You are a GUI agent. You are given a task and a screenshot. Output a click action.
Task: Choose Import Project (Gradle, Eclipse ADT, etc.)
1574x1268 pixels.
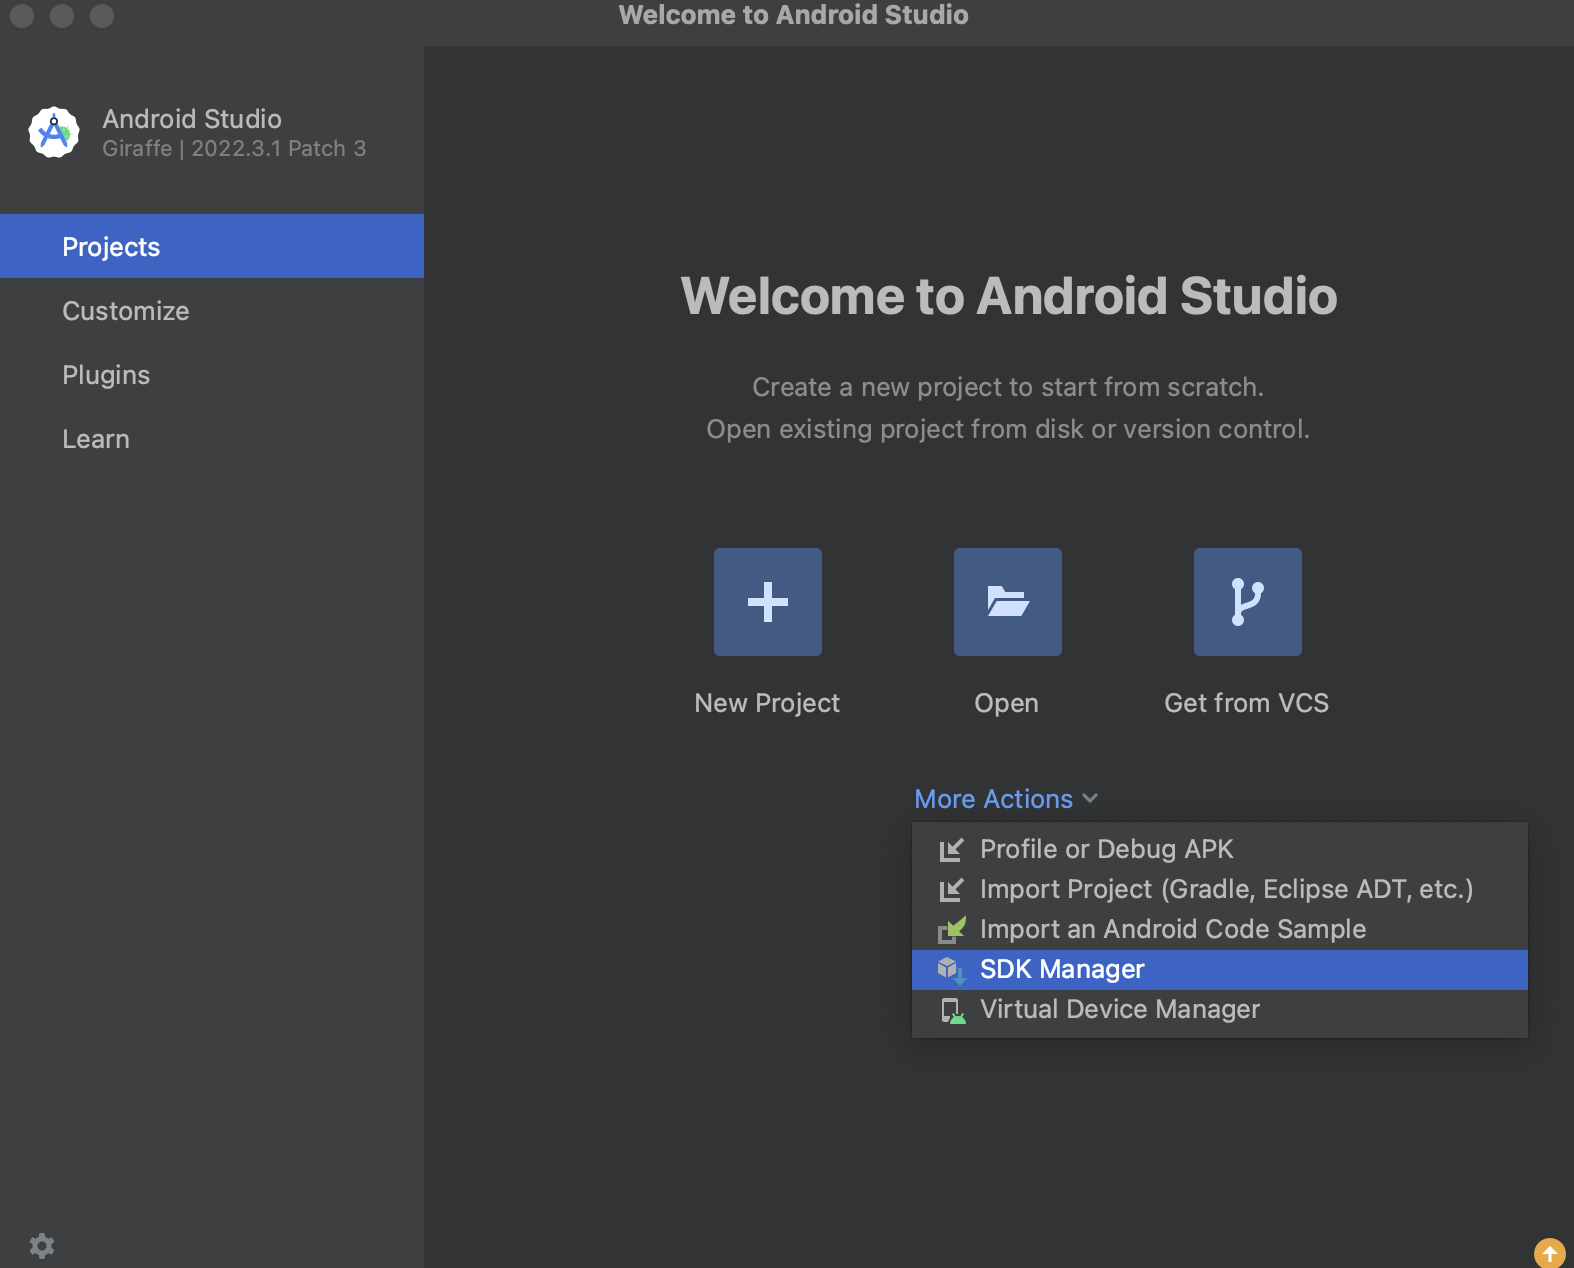click(1220, 890)
